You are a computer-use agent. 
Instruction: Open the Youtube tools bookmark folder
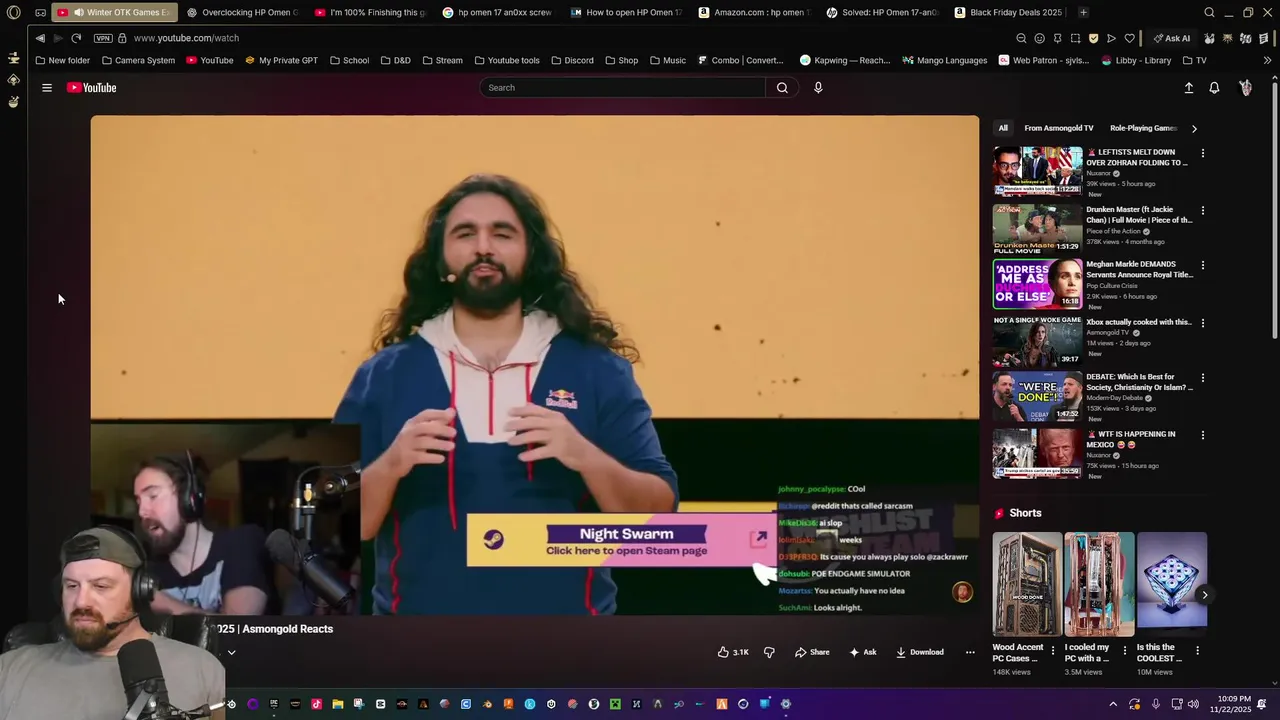tap(507, 60)
